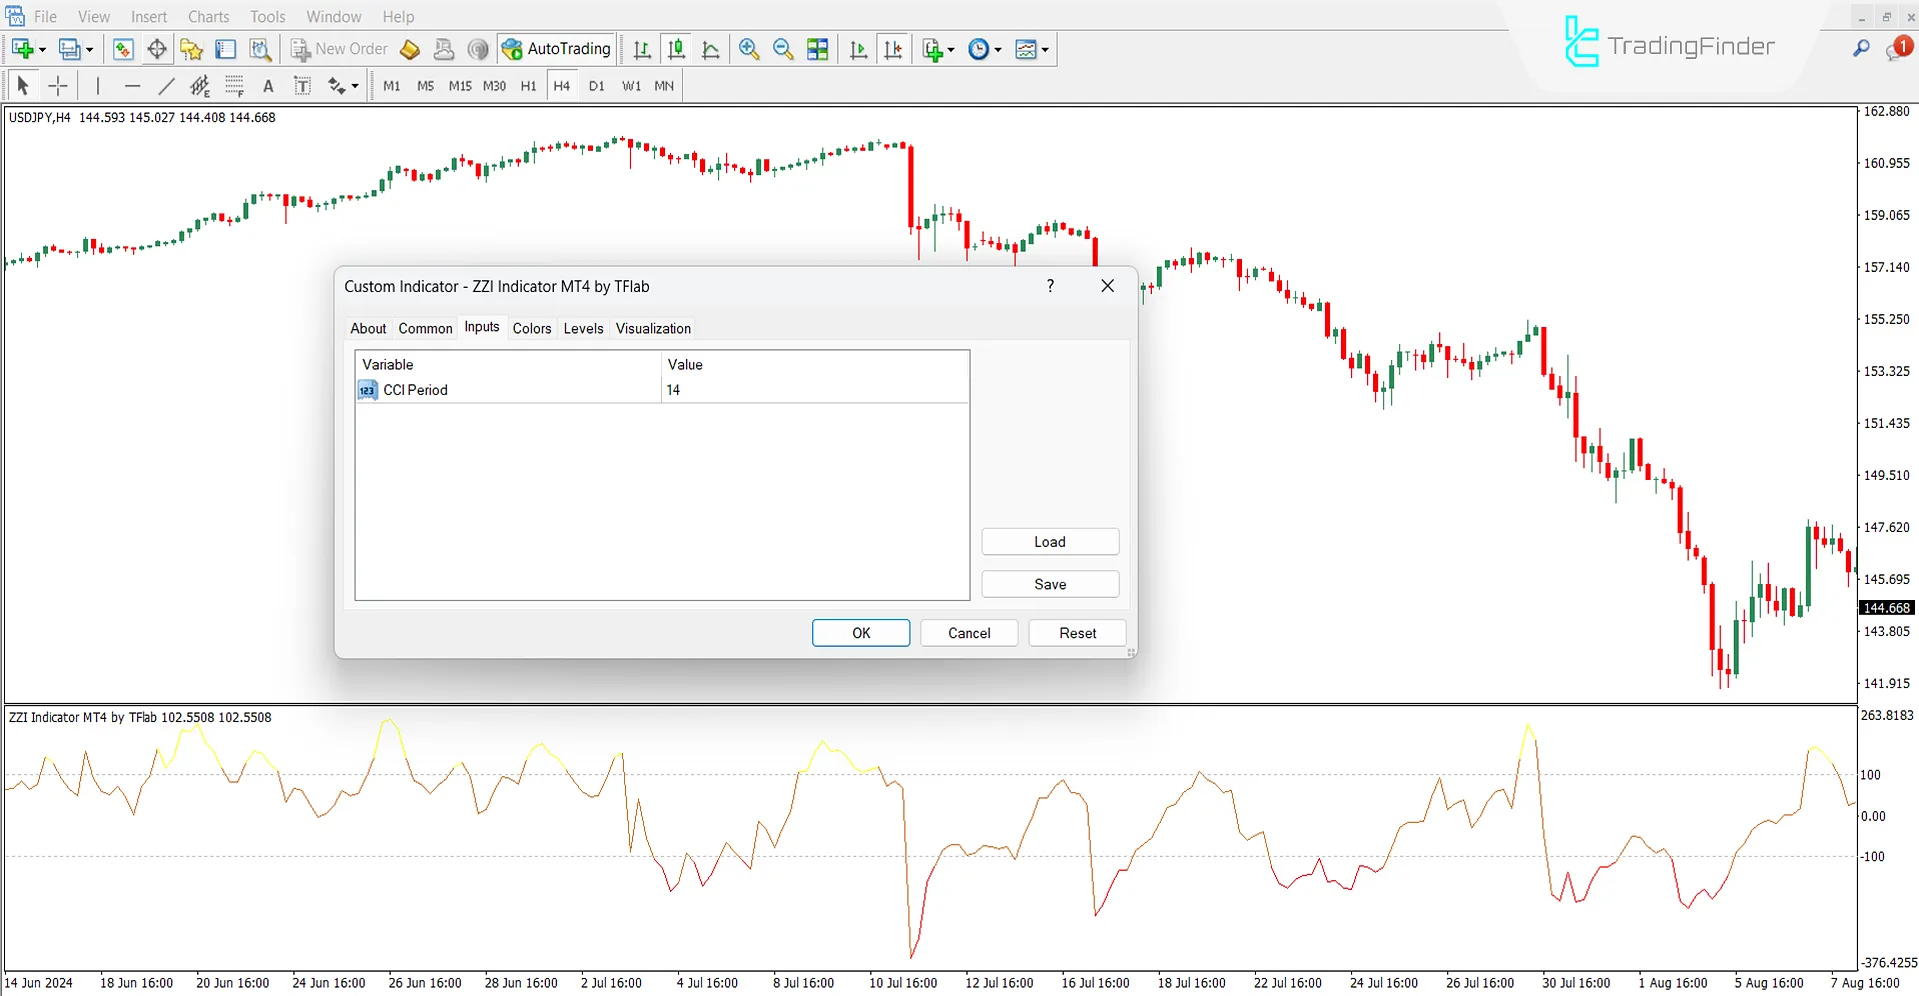Toggle chart shift

(x=894, y=48)
